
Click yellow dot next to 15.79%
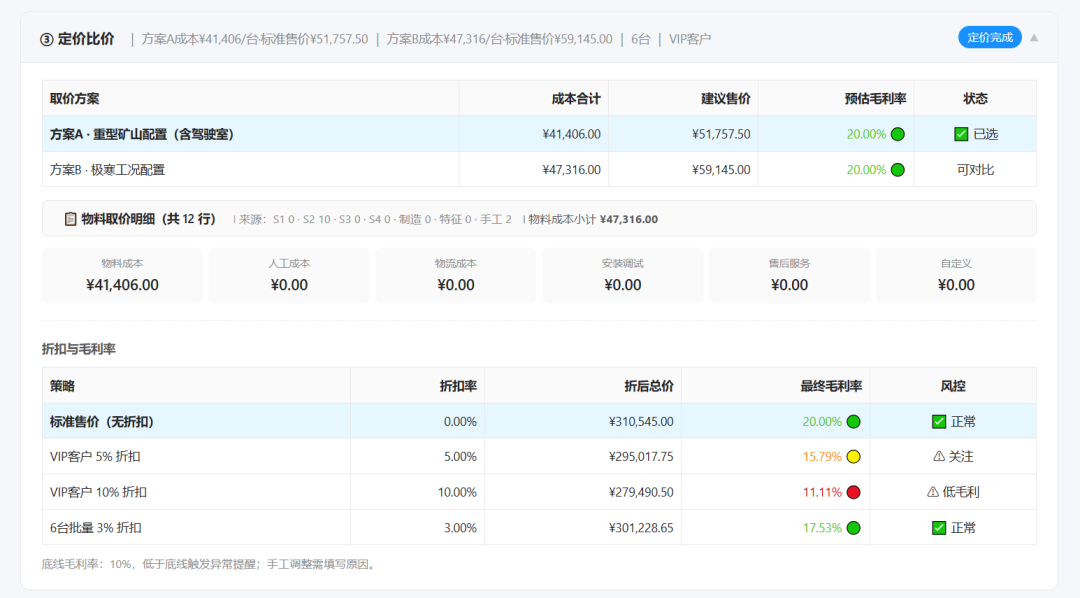coord(853,457)
